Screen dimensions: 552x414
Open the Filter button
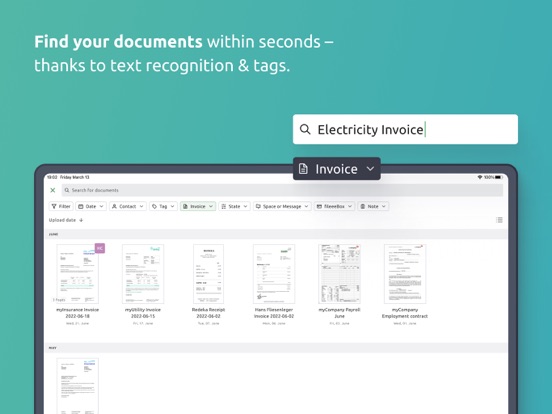click(x=61, y=206)
